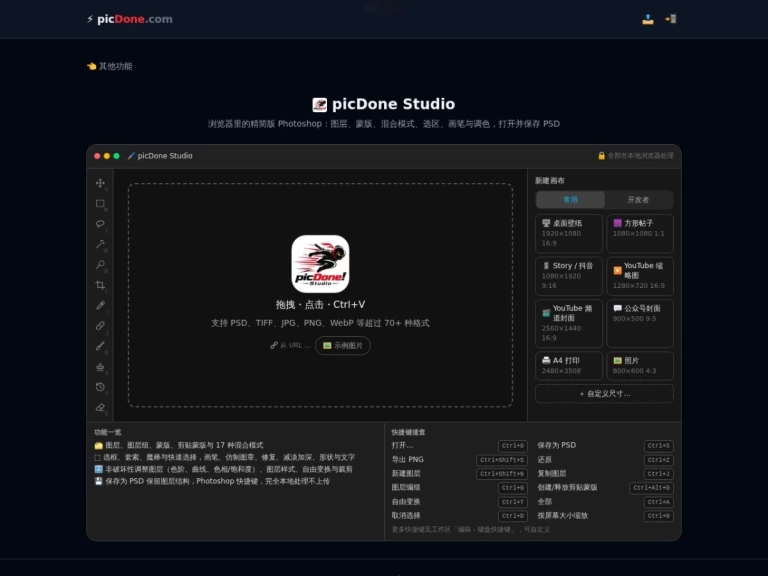Click the feature line about 保存为 PSD 保留图层结构

(x=212, y=481)
